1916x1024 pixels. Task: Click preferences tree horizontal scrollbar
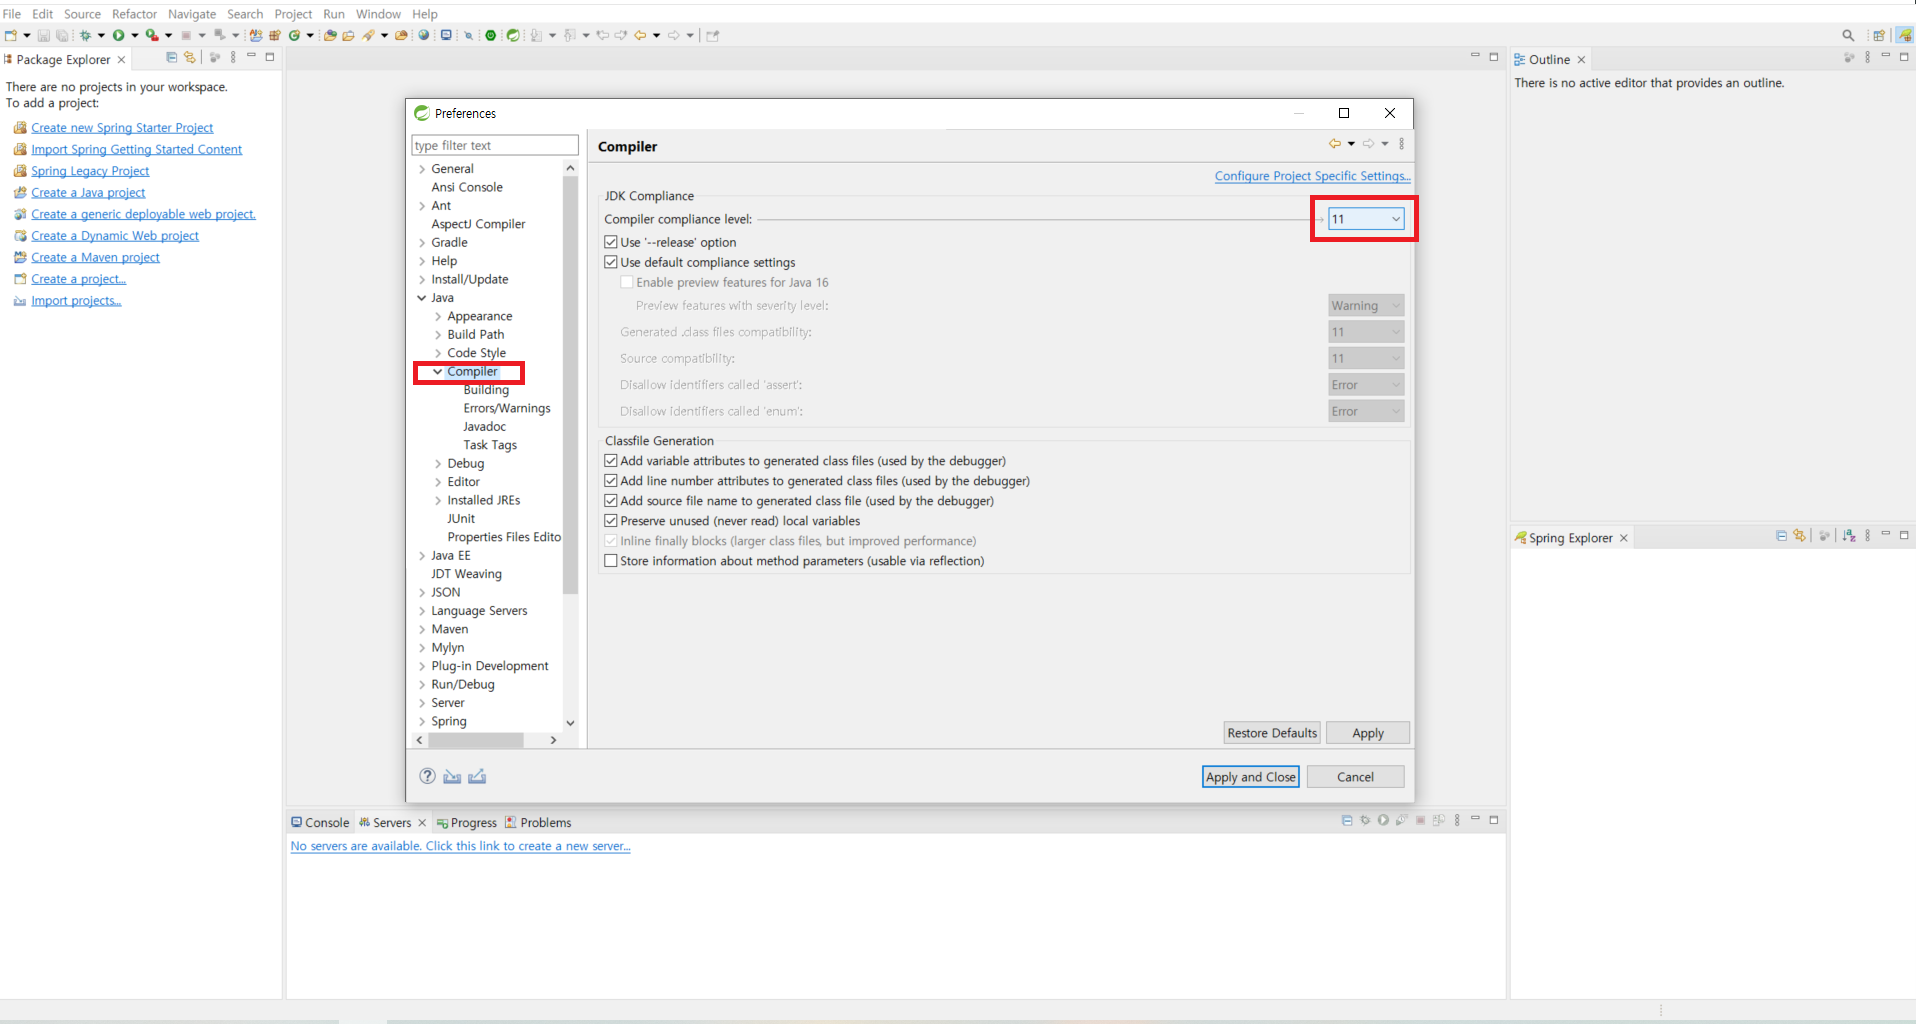[x=476, y=740]
